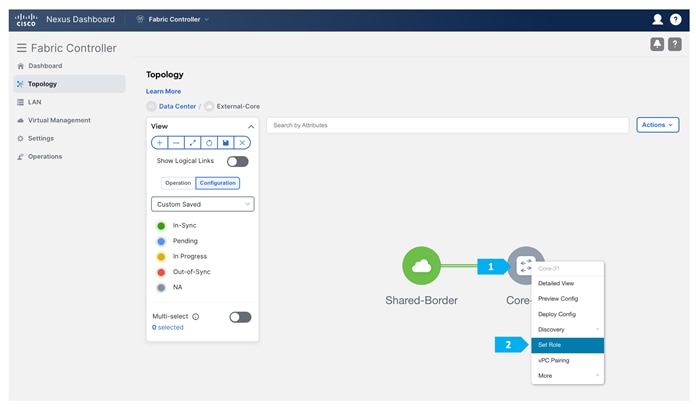696x412 pixels.
Task: Open the Data Center breadcrumb link
Action: pyautogui.click(x=177, y=107)
